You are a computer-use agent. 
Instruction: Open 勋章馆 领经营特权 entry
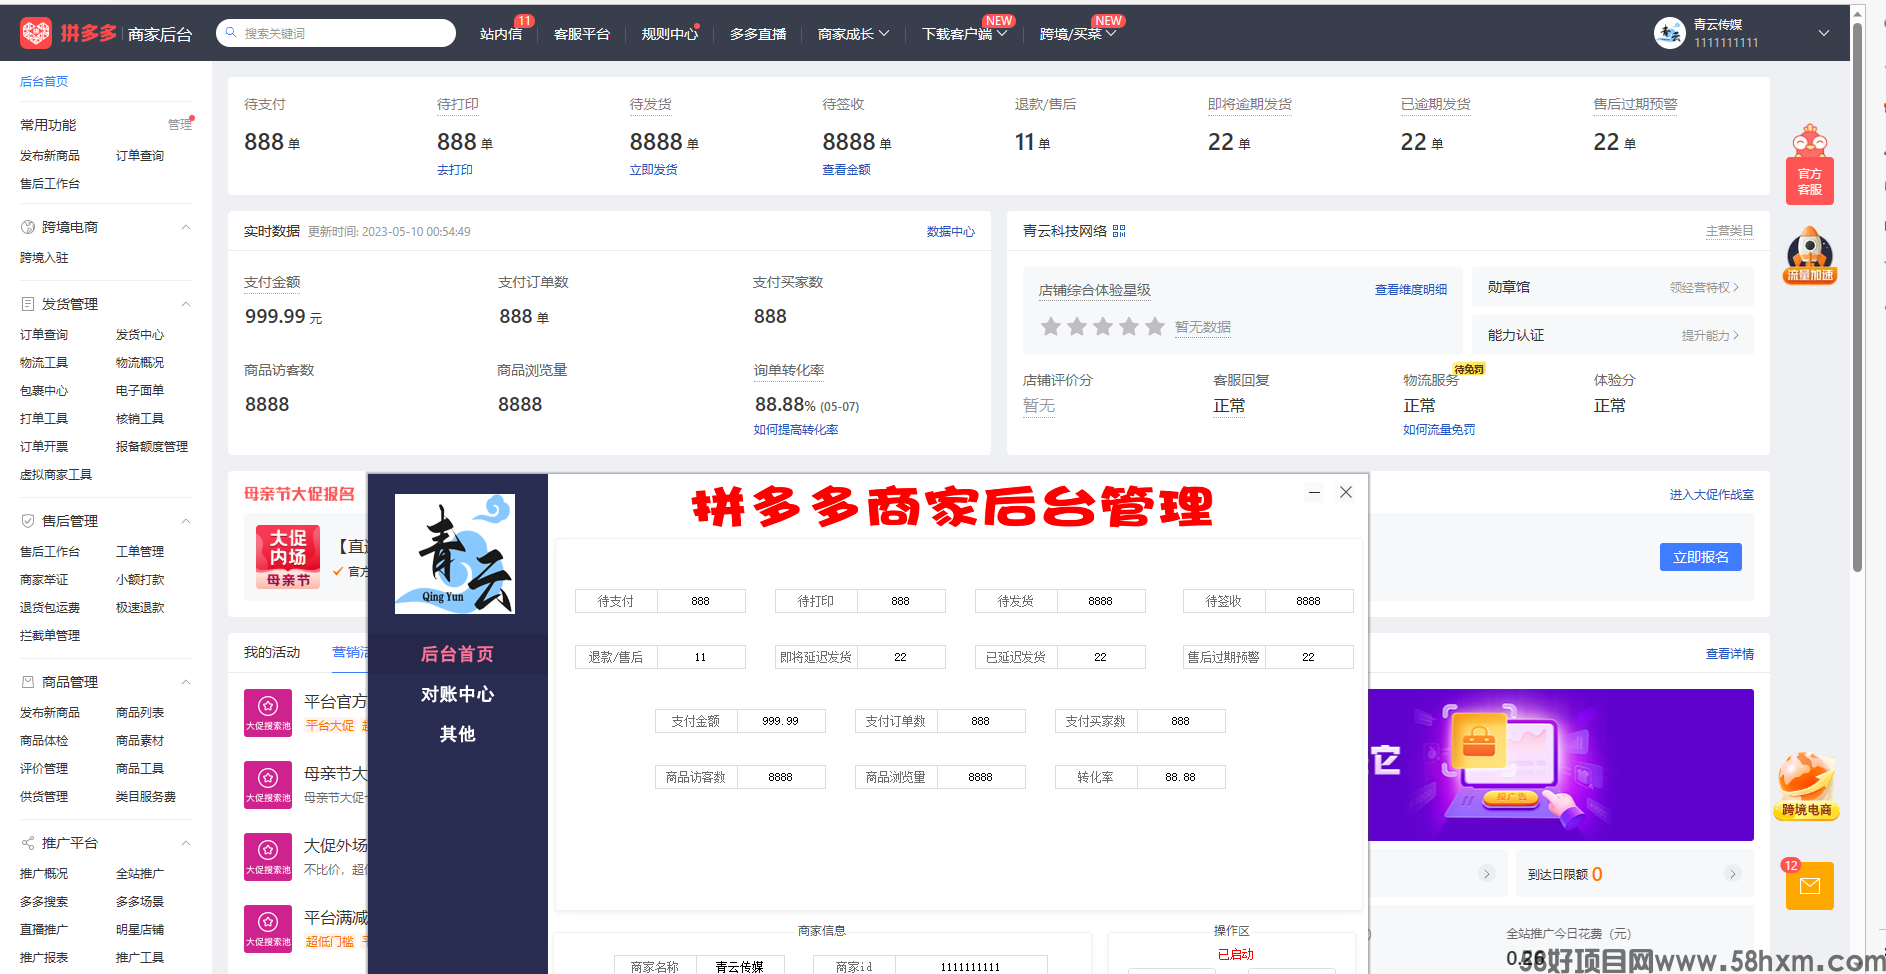pos(1613,287)
